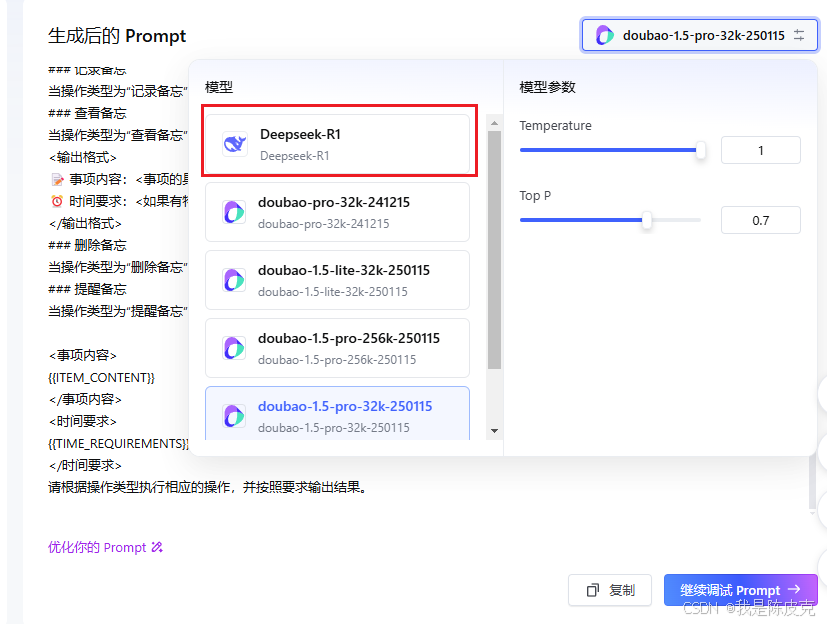
Task: Click the Temperature value input field
Action: coord(761,150)
